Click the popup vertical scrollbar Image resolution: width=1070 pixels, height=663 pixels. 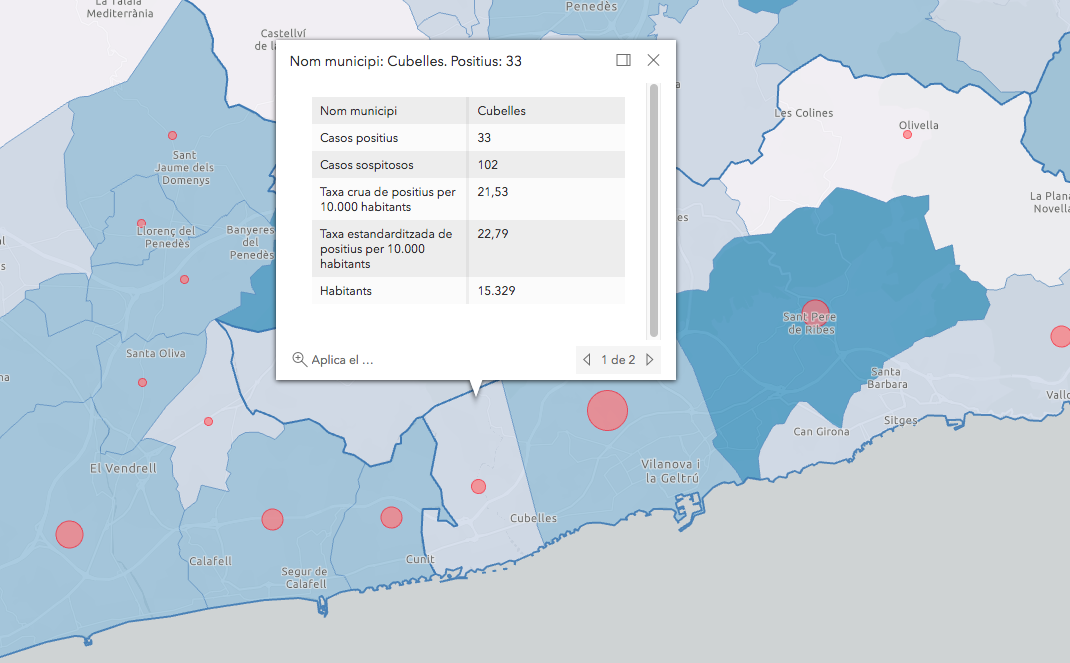tap(654, 210)
